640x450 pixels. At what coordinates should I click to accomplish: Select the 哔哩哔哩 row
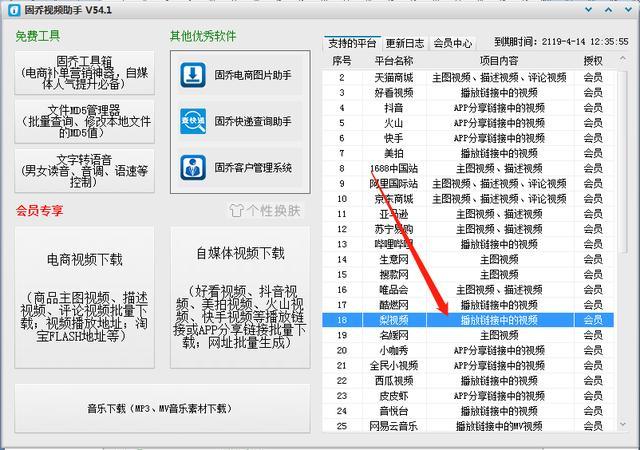coord(468,244)
